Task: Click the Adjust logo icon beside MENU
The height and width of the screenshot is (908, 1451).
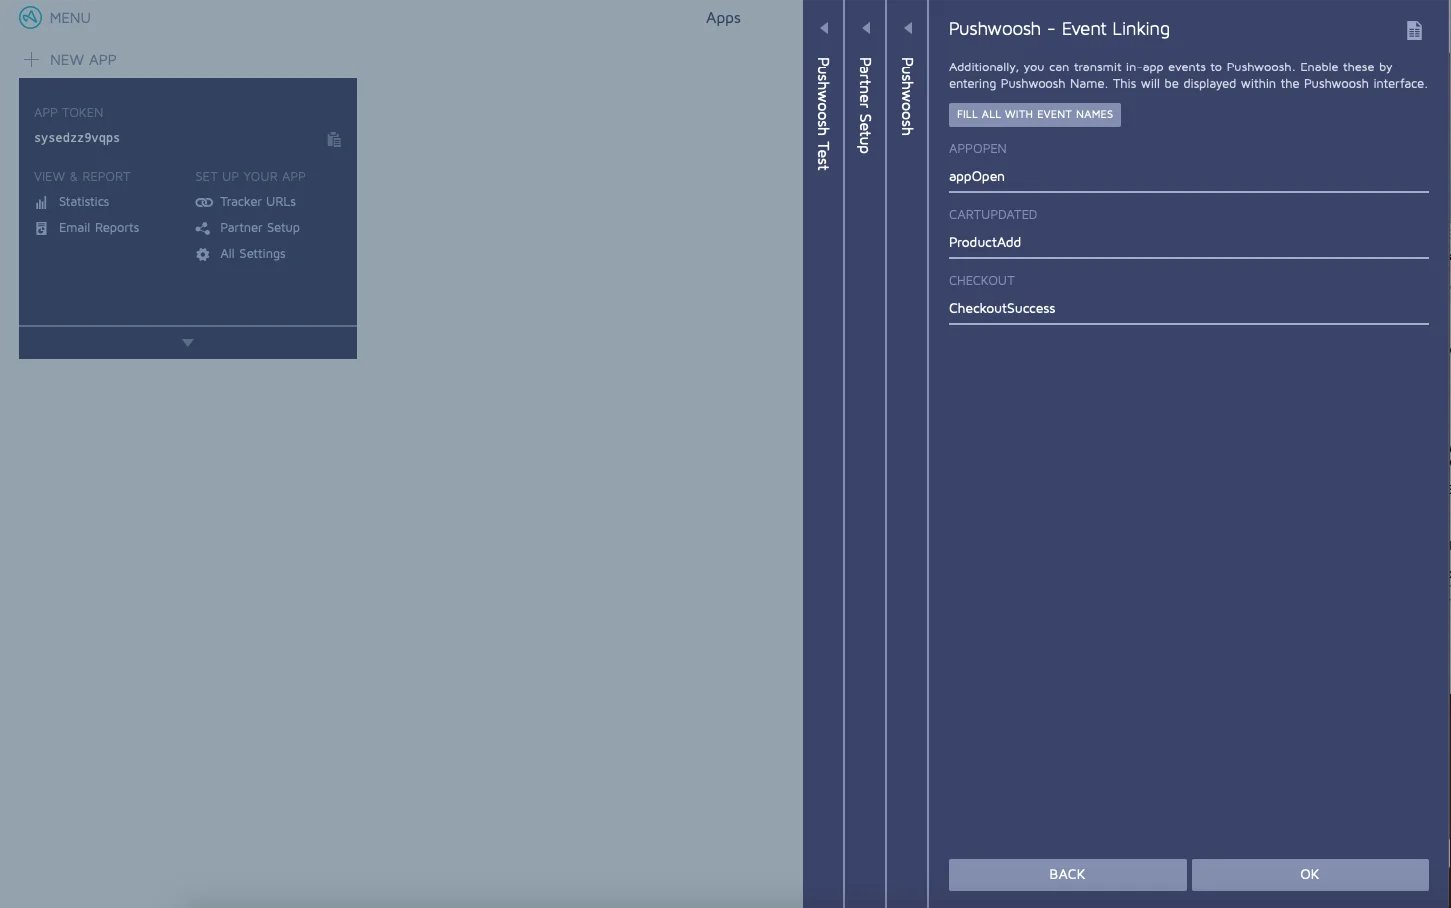Action: click(30, 18)
